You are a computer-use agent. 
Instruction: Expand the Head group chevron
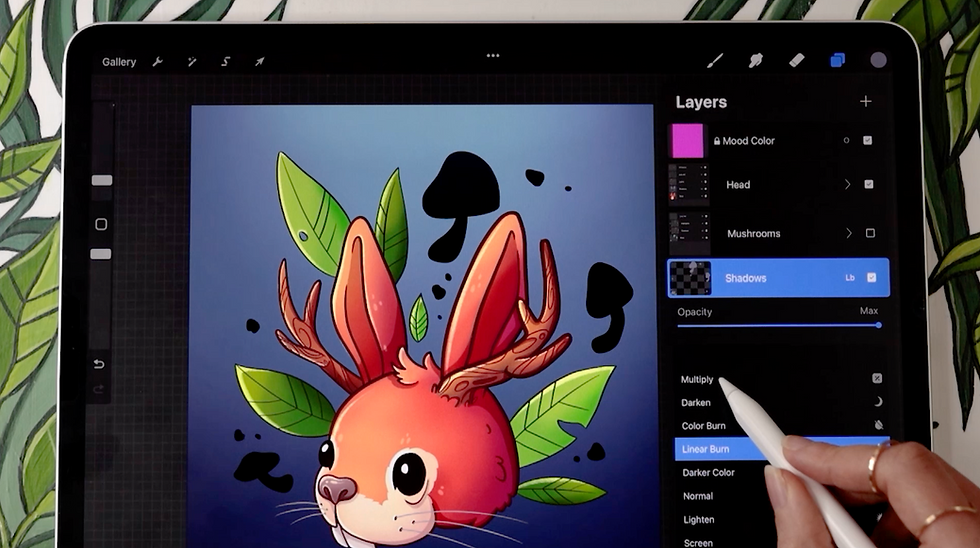(848, 184)
